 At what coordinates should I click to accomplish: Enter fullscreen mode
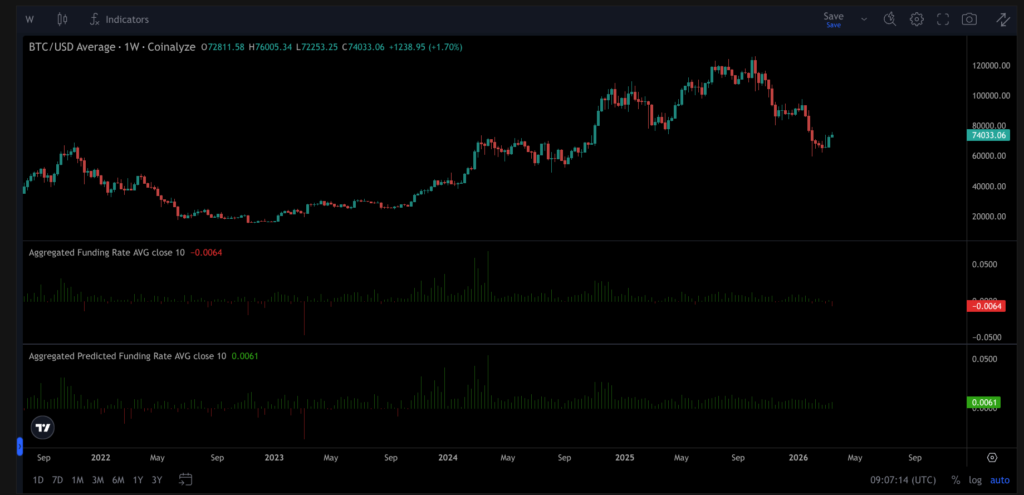pos(942,19)
